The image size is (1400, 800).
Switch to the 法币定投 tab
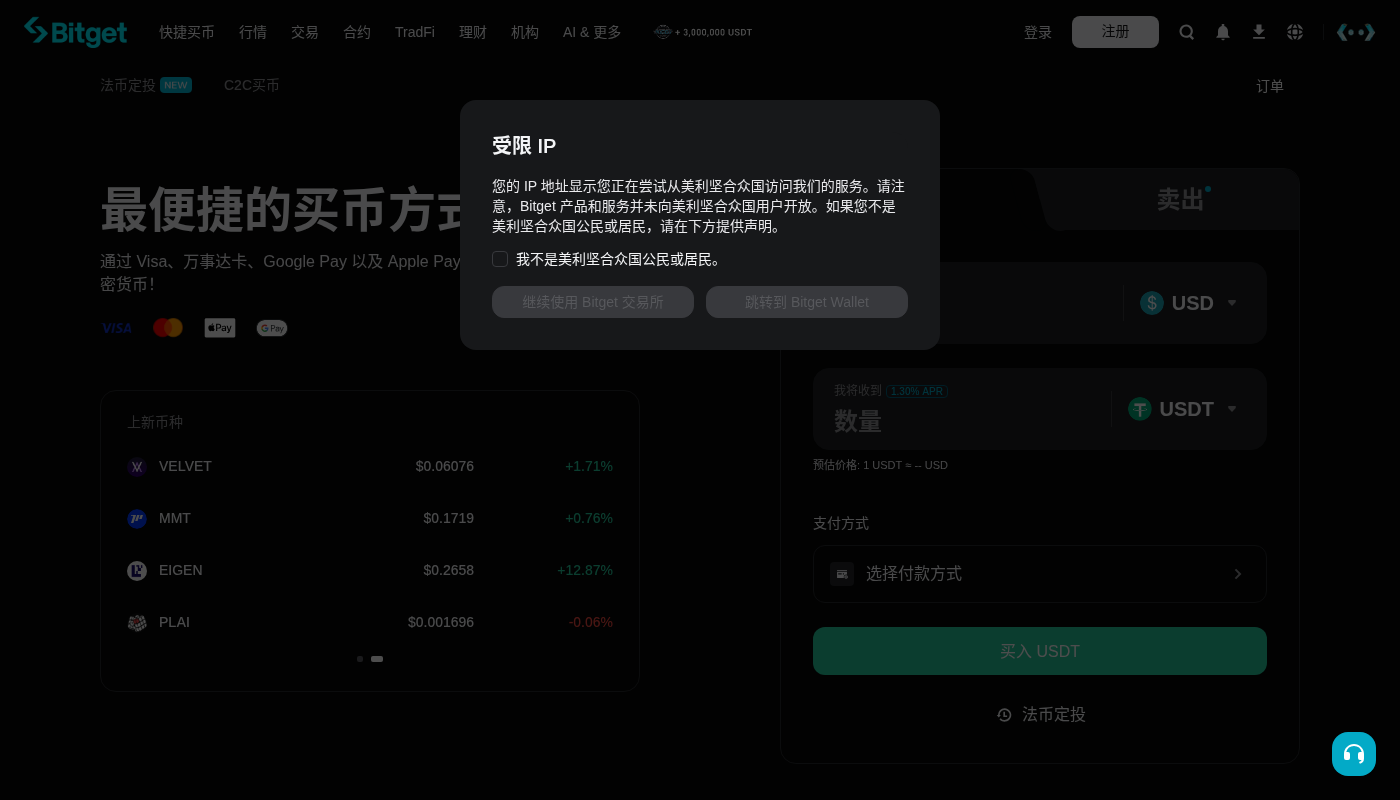[128, 85]
